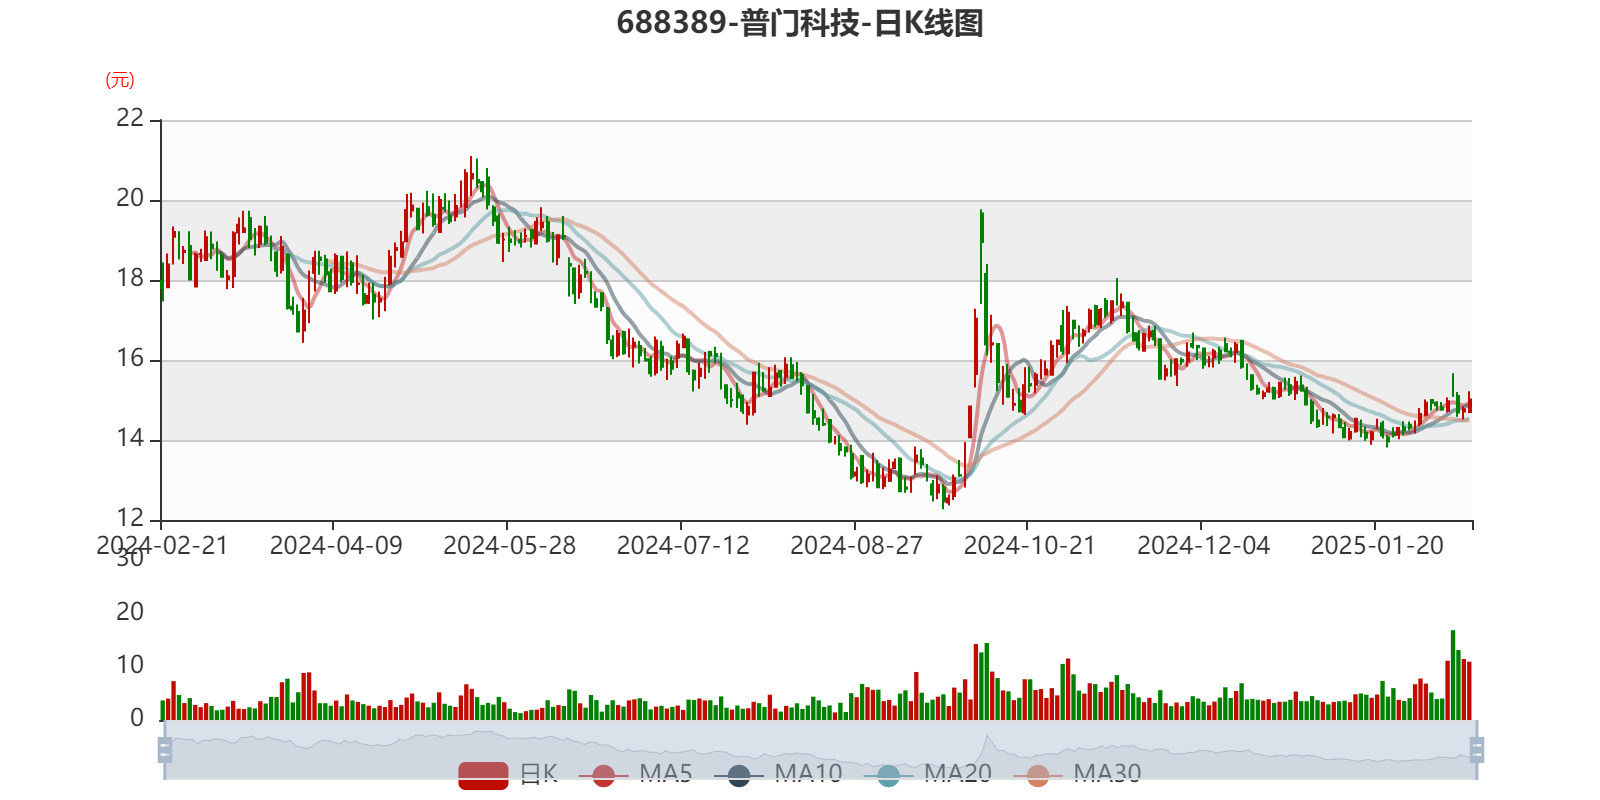
Task: Click the chart title 688389-普门科技-日K线图
Action: click(800, 23)
